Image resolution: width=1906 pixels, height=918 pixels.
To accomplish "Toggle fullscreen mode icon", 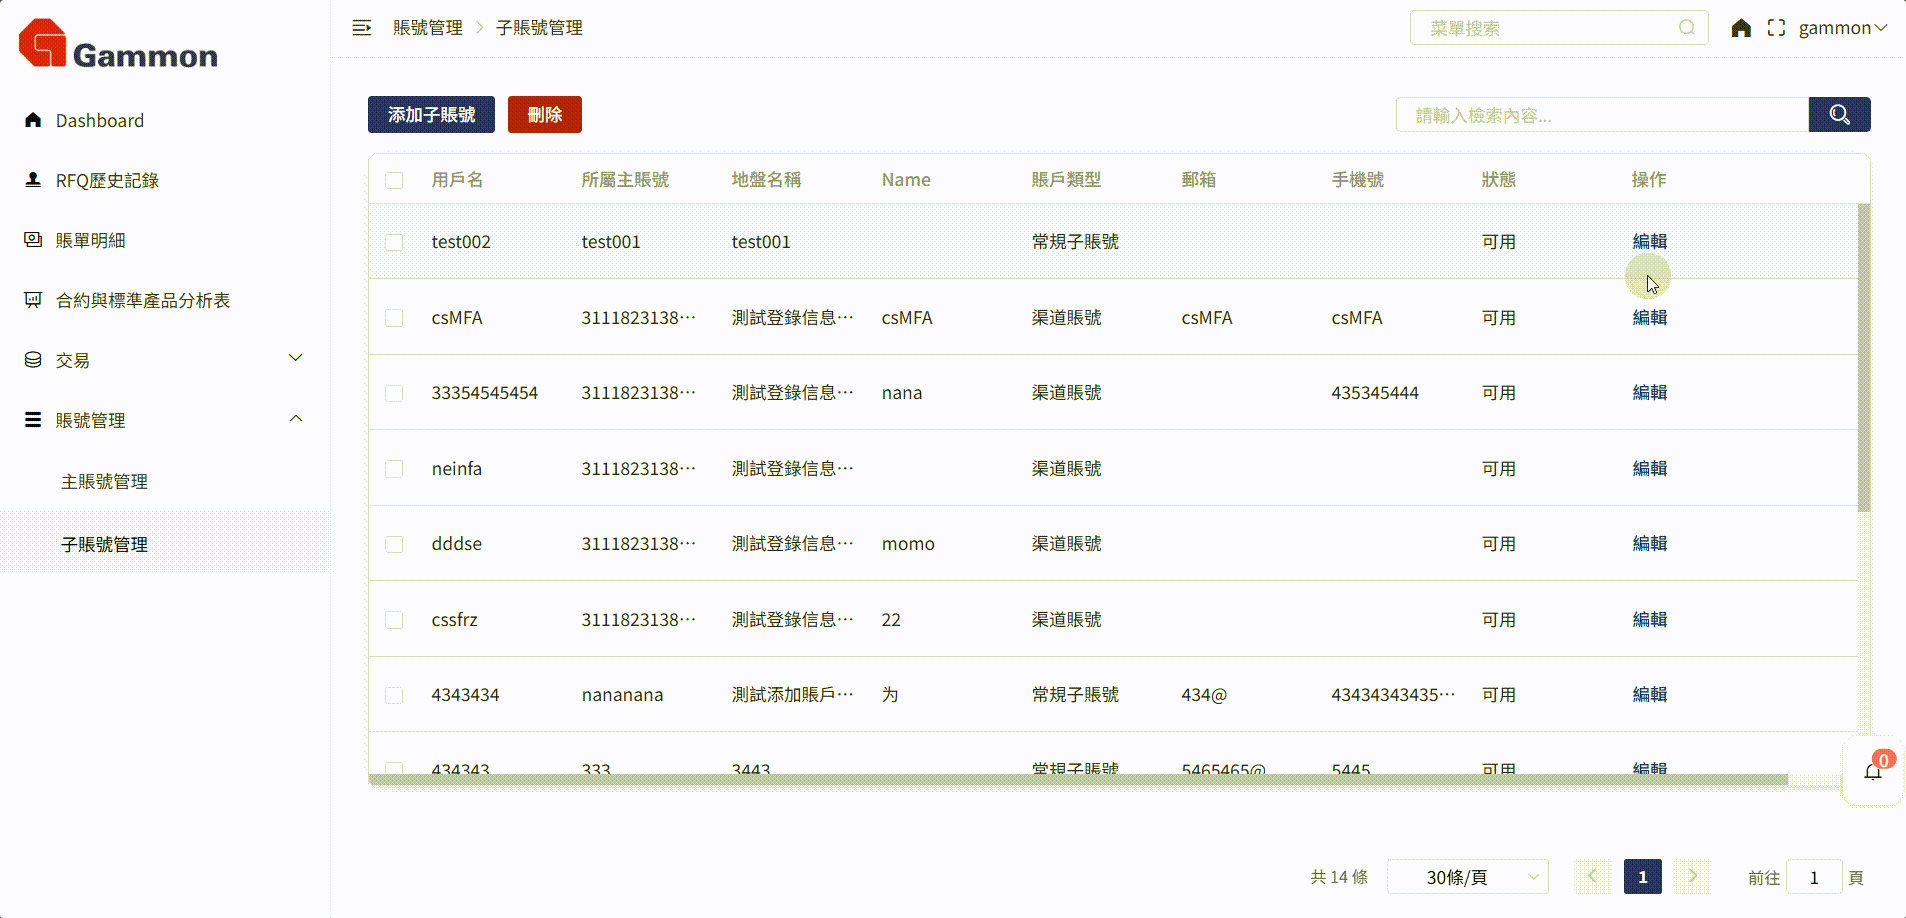I will pos(1776,28).
